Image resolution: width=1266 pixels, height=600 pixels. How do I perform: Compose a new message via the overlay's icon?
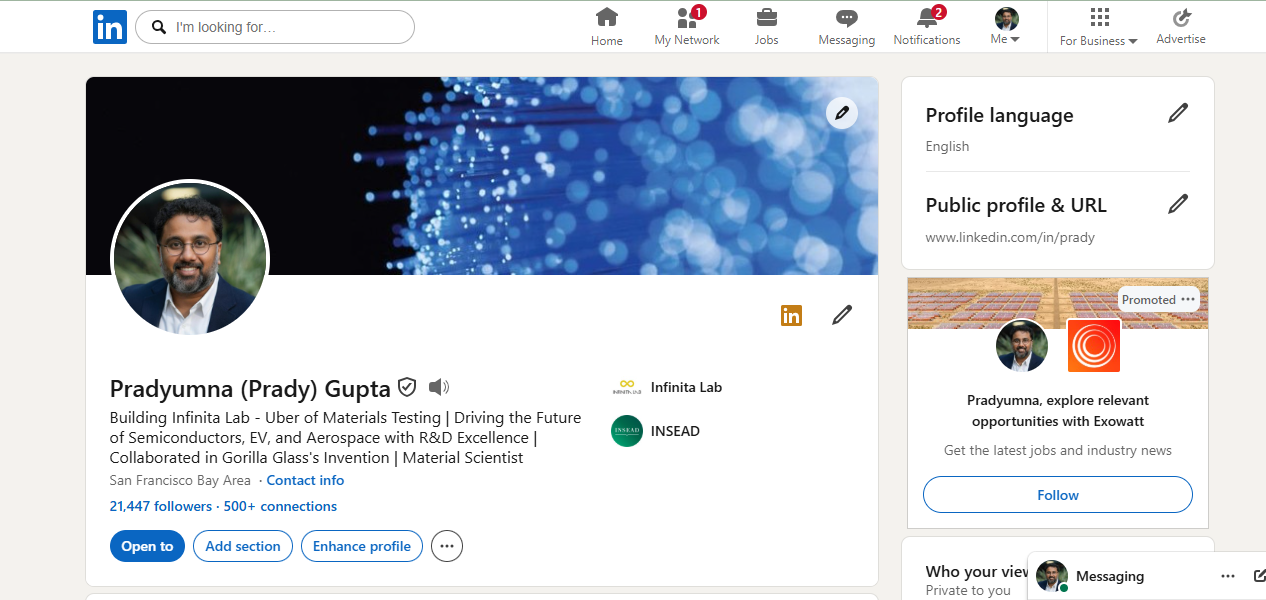coord(1259,576)
